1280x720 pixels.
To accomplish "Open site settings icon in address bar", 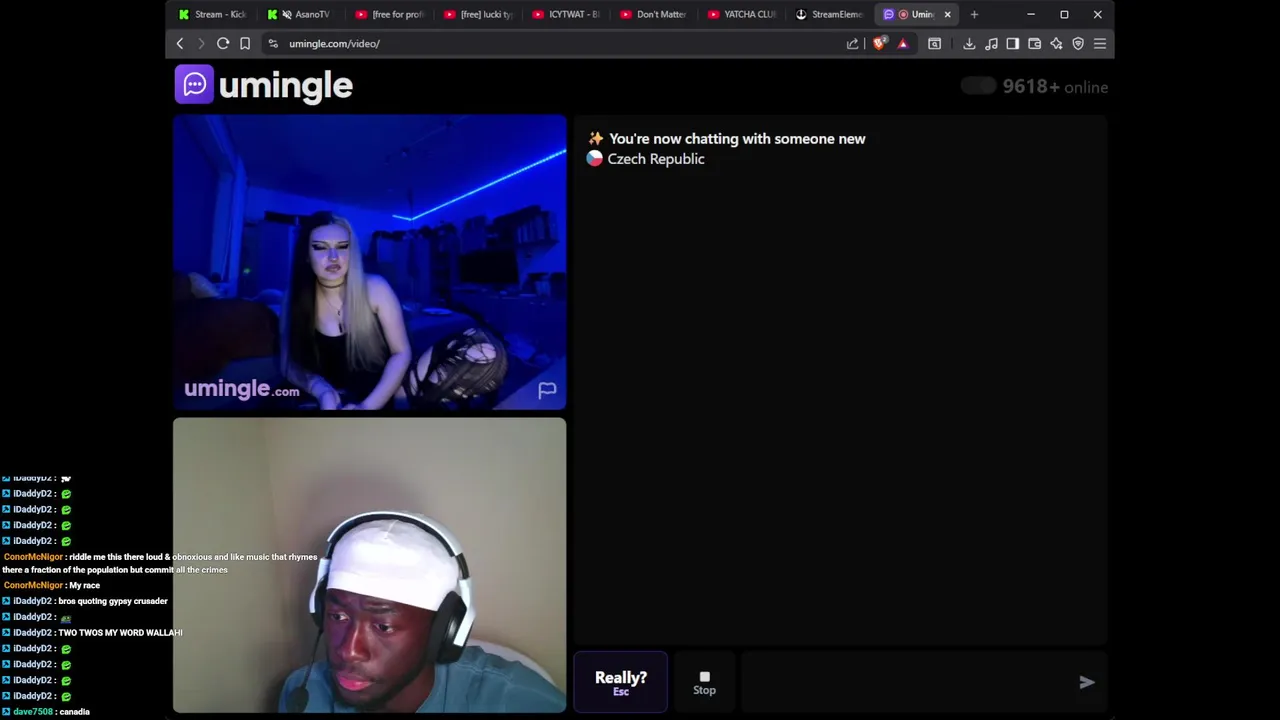I will click(x=273, y=44).
